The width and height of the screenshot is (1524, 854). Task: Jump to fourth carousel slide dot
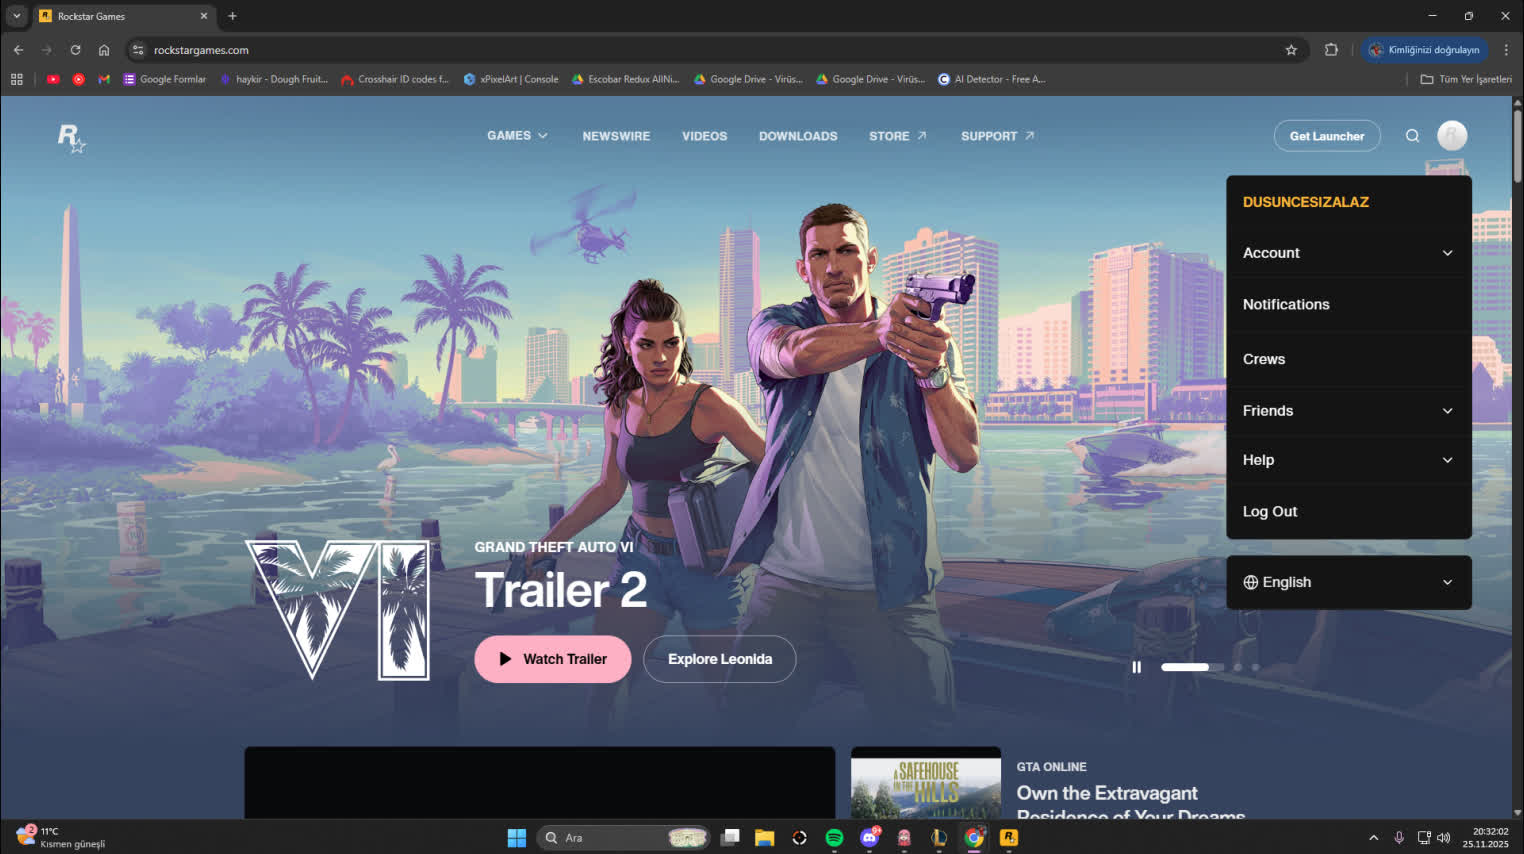(1255, 667)
